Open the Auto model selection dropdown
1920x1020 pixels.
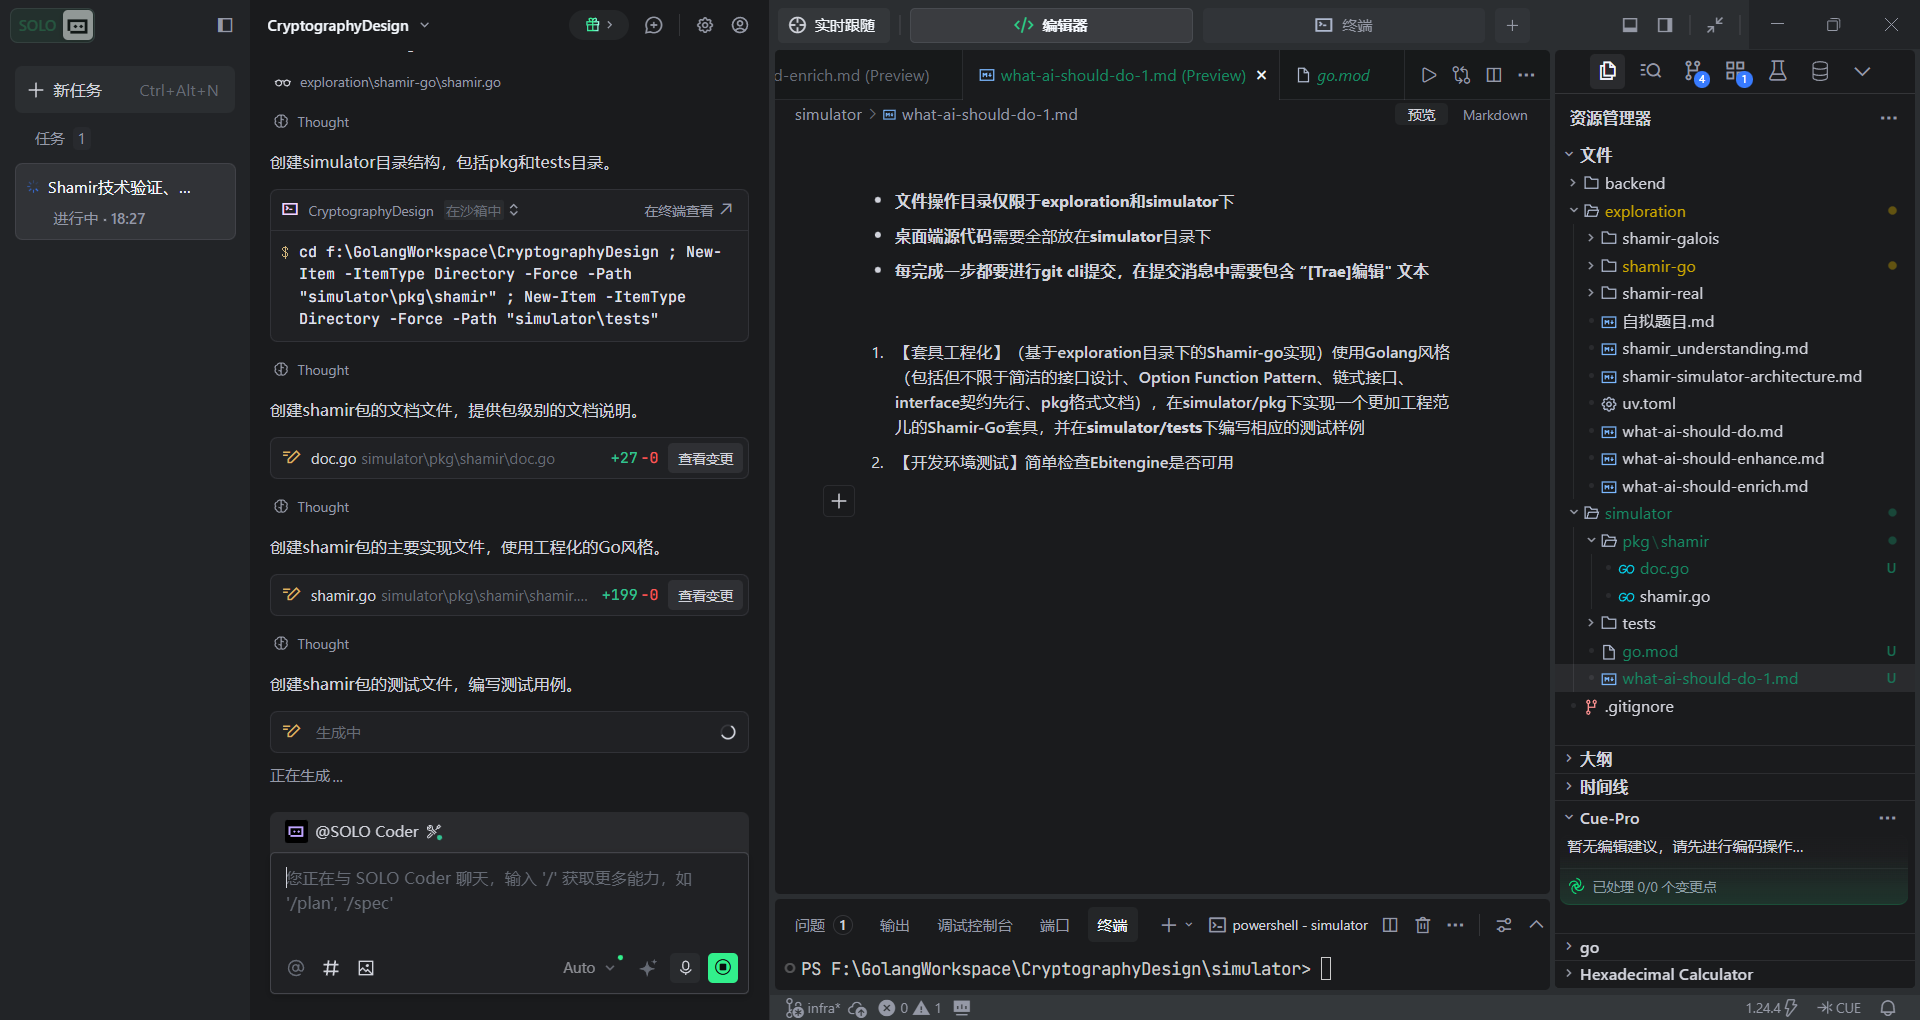point(588,968)
